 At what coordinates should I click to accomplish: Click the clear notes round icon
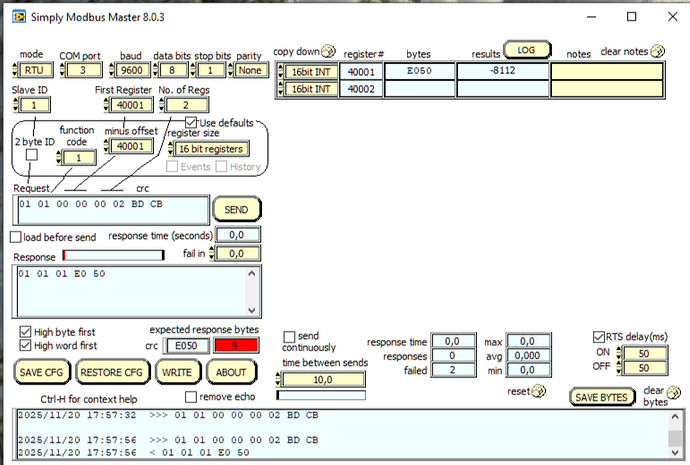[x=657, y=51]
